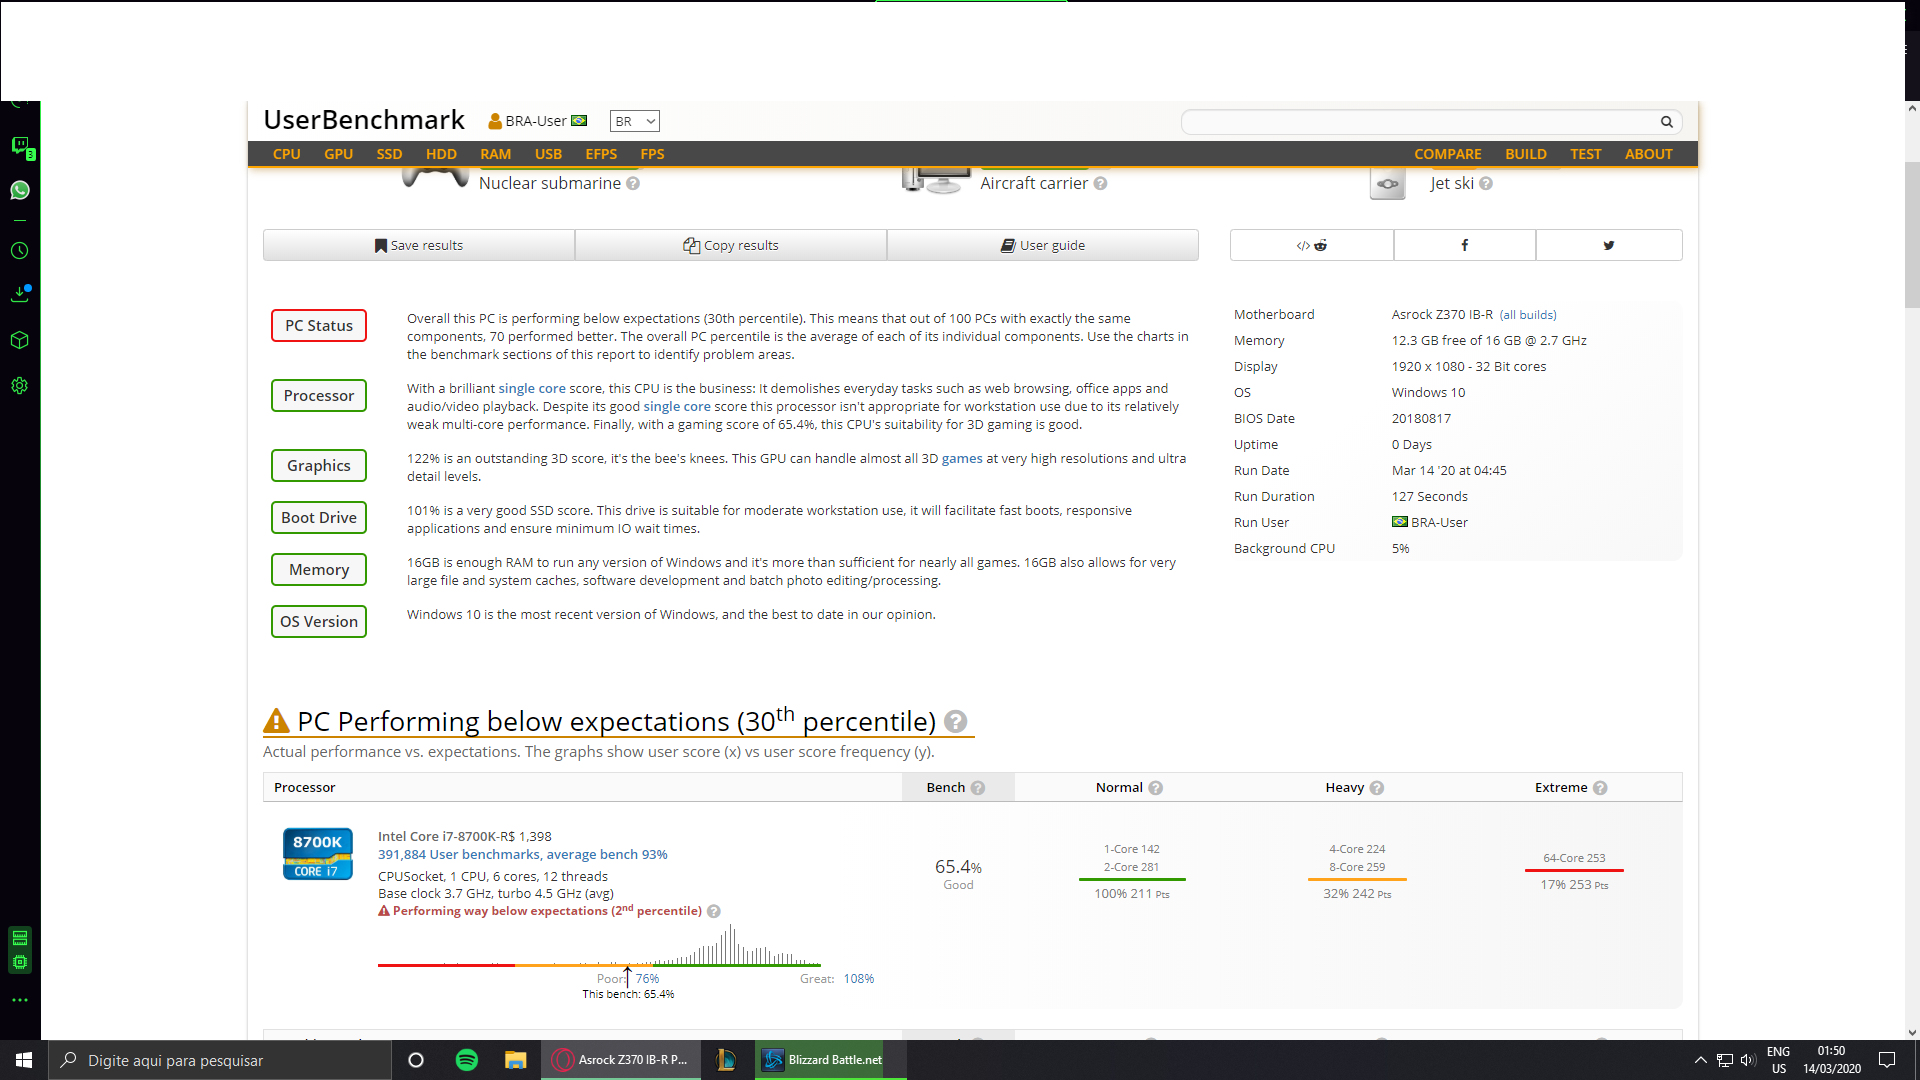Click the Boot Drive section button

(319, 518)
